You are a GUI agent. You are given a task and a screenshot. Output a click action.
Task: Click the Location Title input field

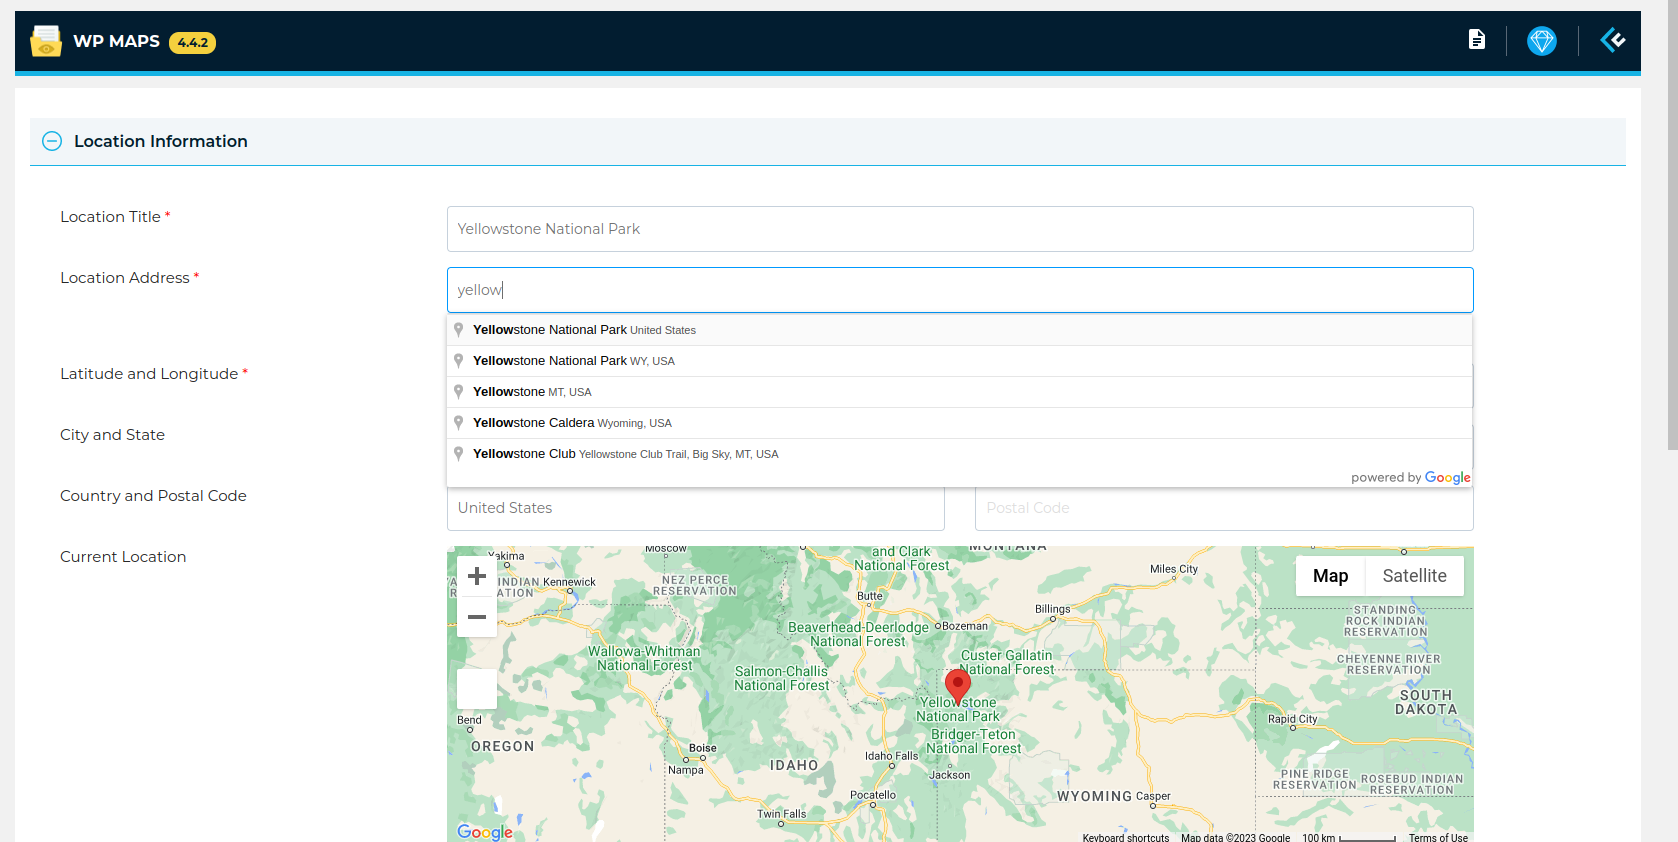coord(960,229)
